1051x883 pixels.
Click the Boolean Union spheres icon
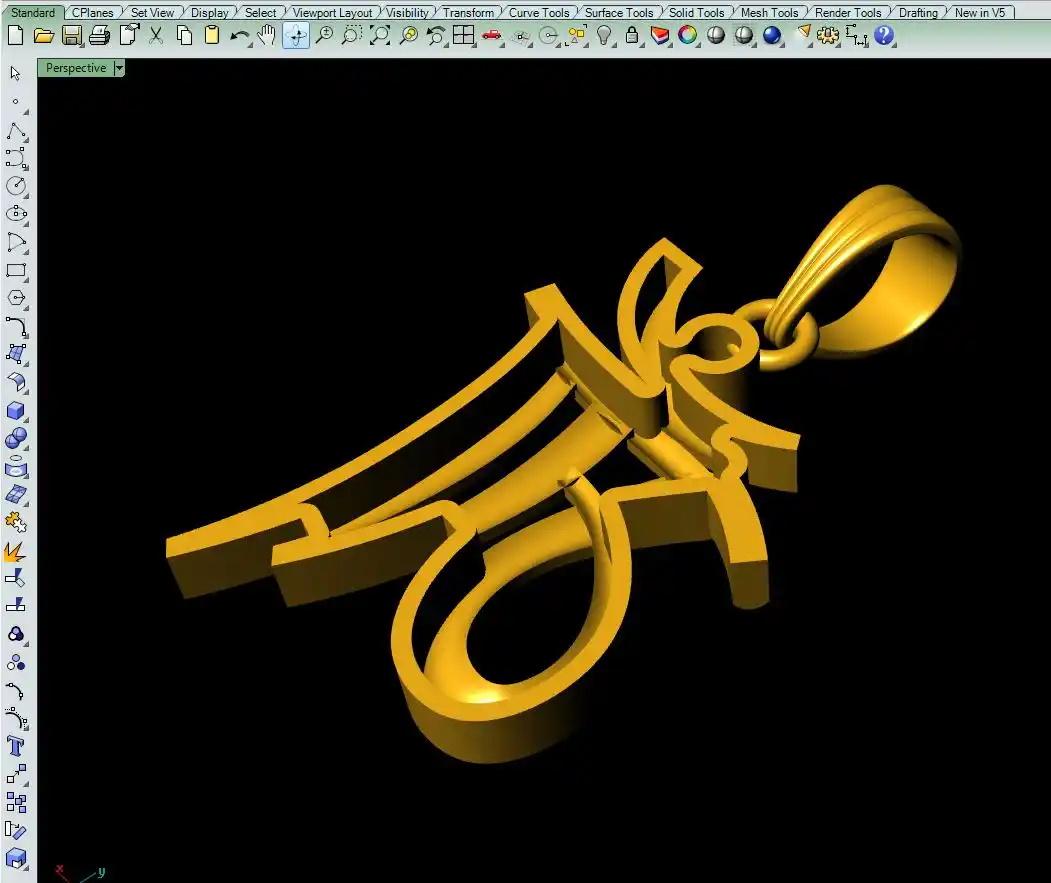pos(16,439)
